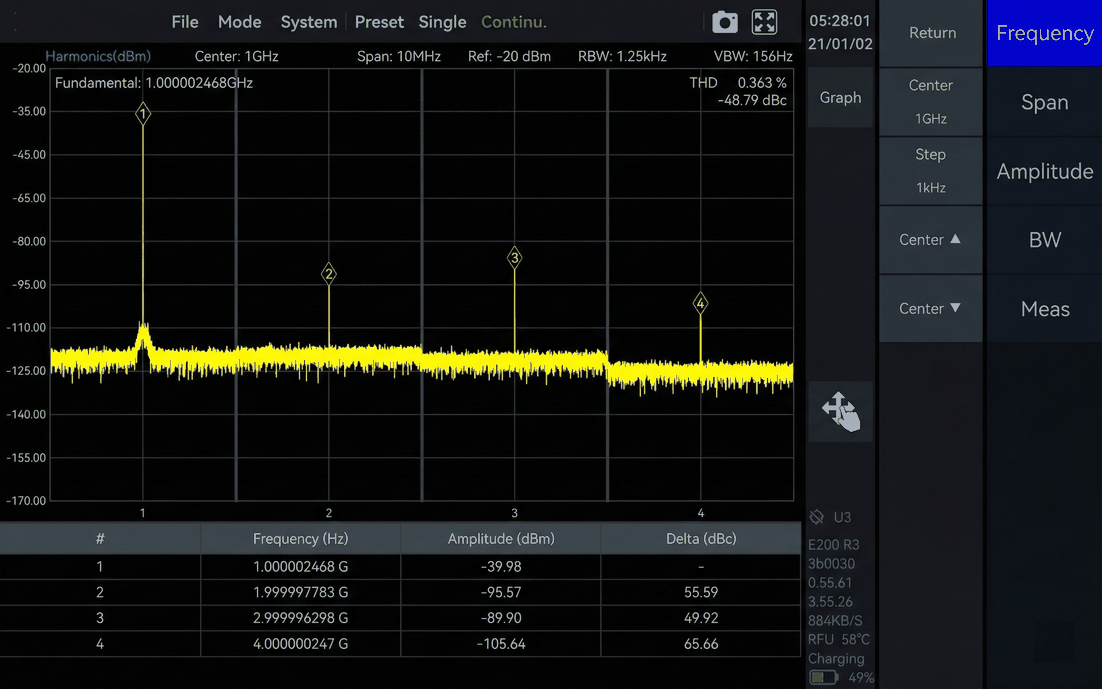Click the Delta (dBc) column header
This screenshot has width=1102, height=689.
[701, 539]
